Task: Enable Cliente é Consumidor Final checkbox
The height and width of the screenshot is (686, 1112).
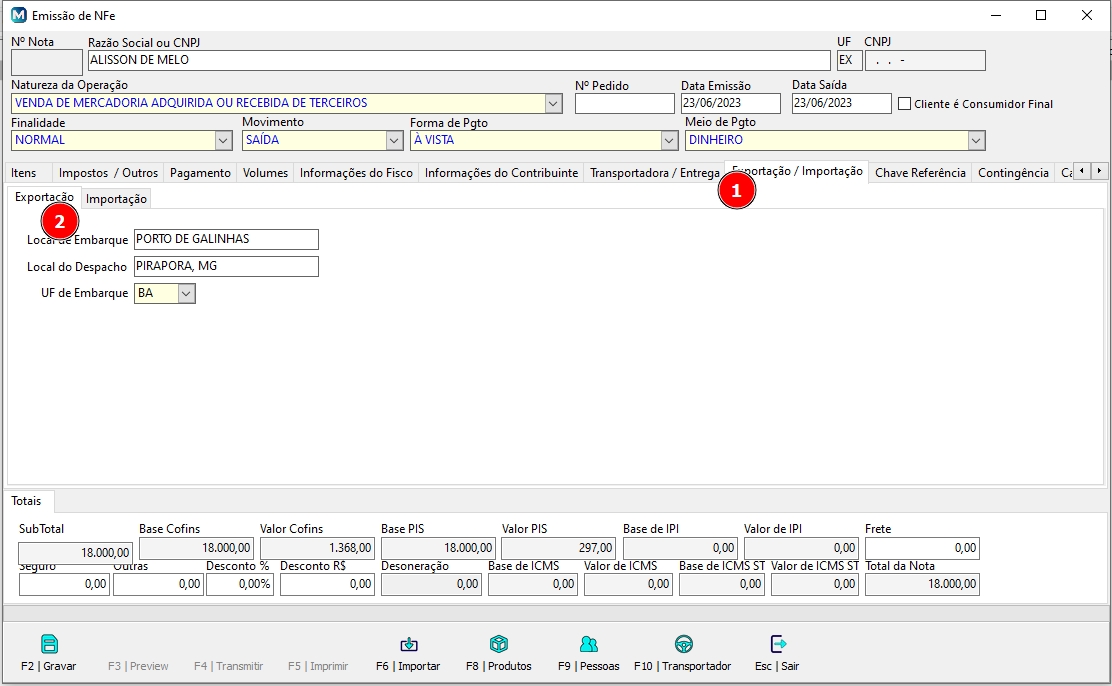Action: click(x=905, y=104)
